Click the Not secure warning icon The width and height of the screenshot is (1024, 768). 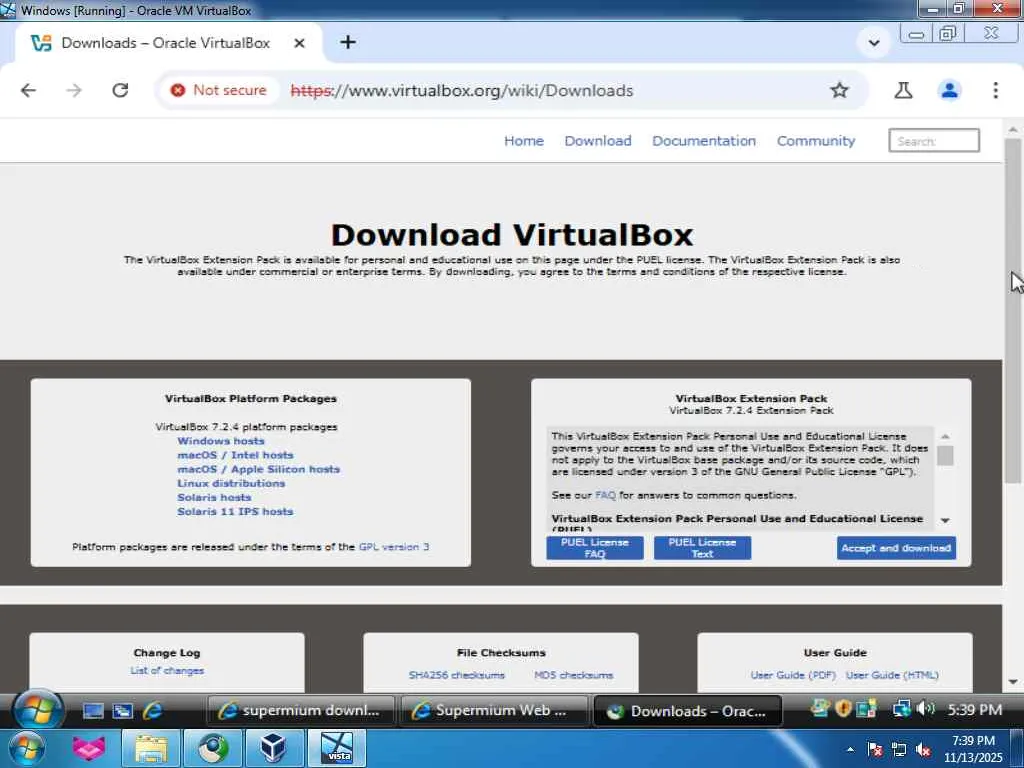(x=178, y=90)
